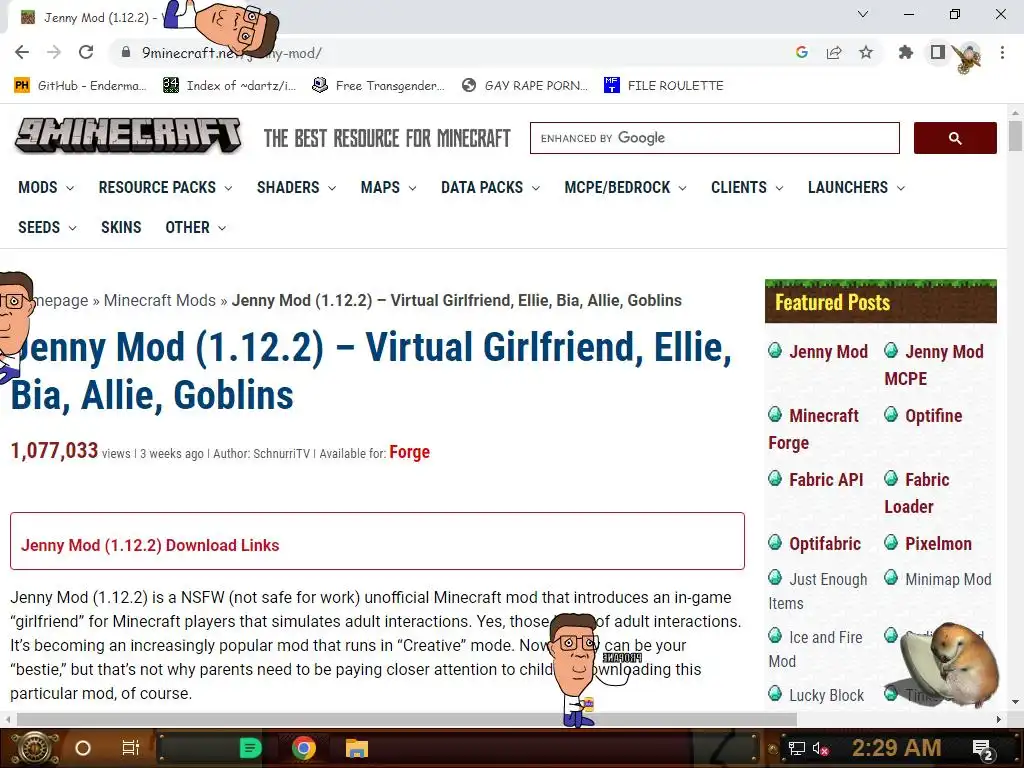Viewport: 1024px width, 768px height.
Task: Click the dark red search button
Action: 955,138
